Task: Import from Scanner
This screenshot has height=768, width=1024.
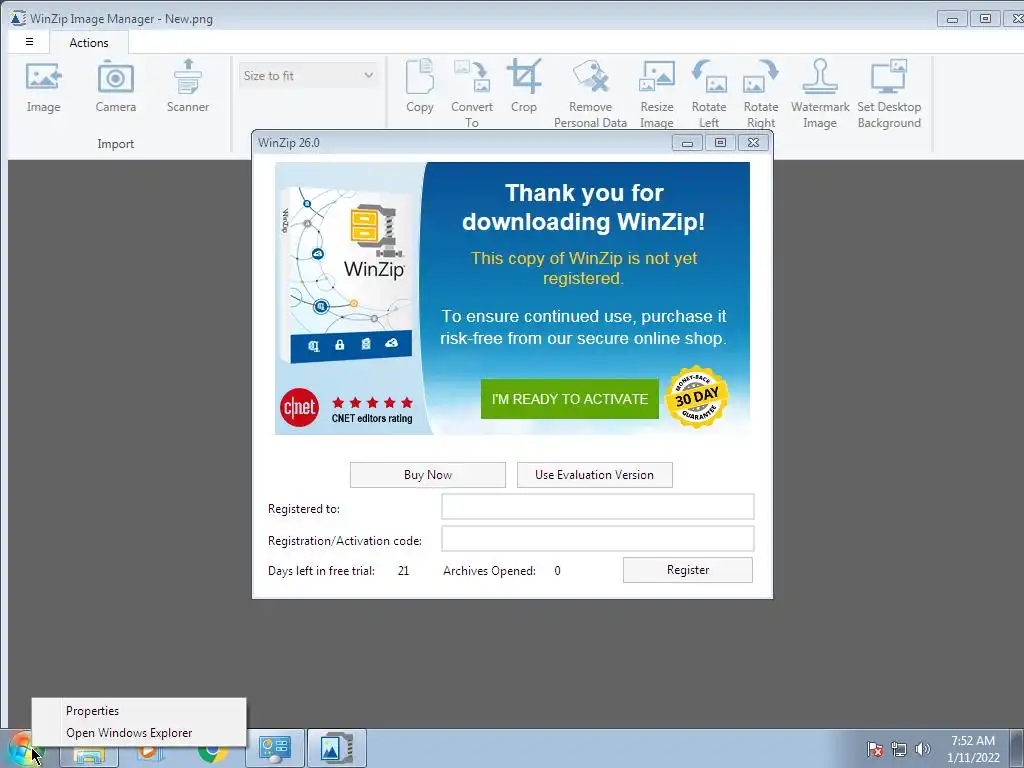Action: click(x=187, y=87)
